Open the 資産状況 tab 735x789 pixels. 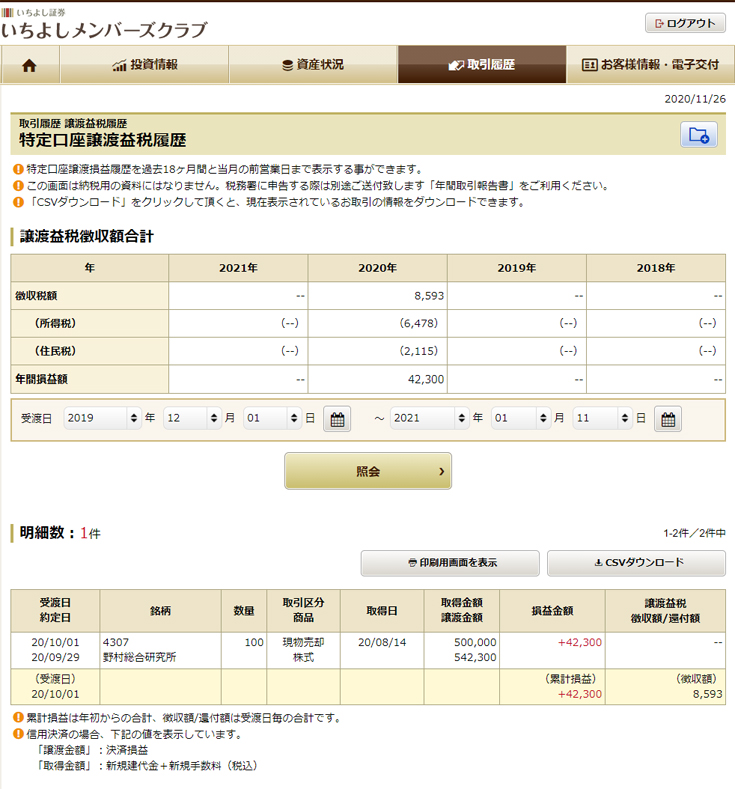pos(313,65)
